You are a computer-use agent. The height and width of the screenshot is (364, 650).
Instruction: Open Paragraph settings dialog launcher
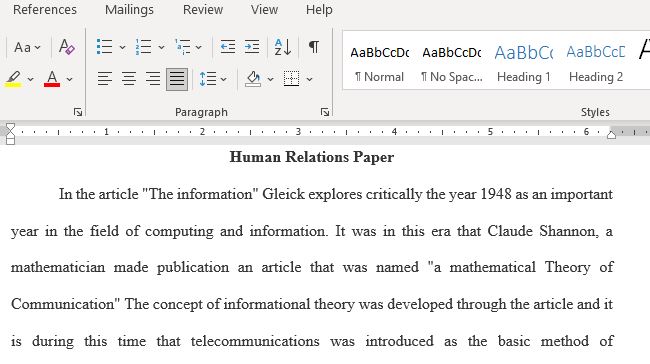click(x=325, y=112)
